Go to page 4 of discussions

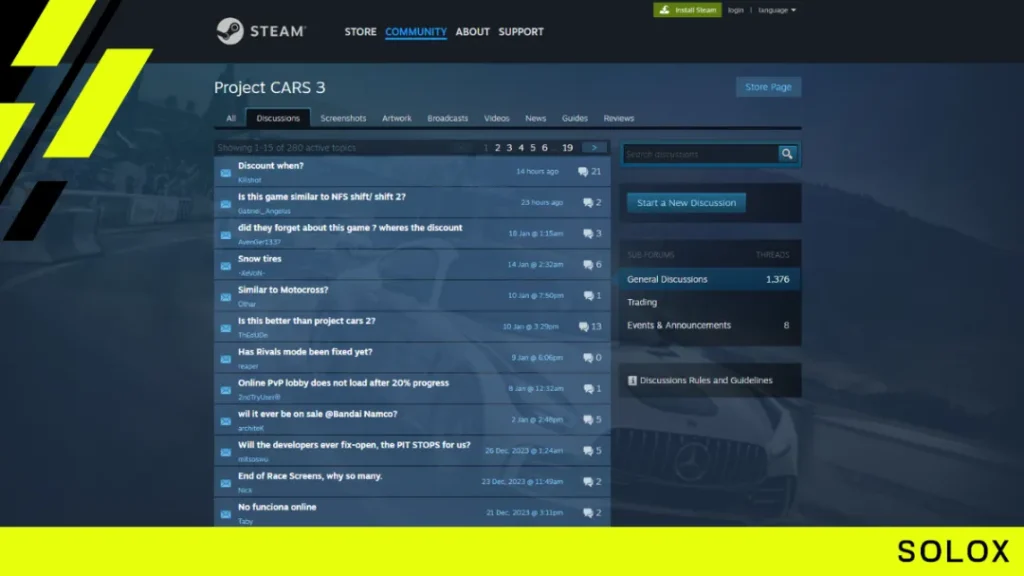coord(520,148)
